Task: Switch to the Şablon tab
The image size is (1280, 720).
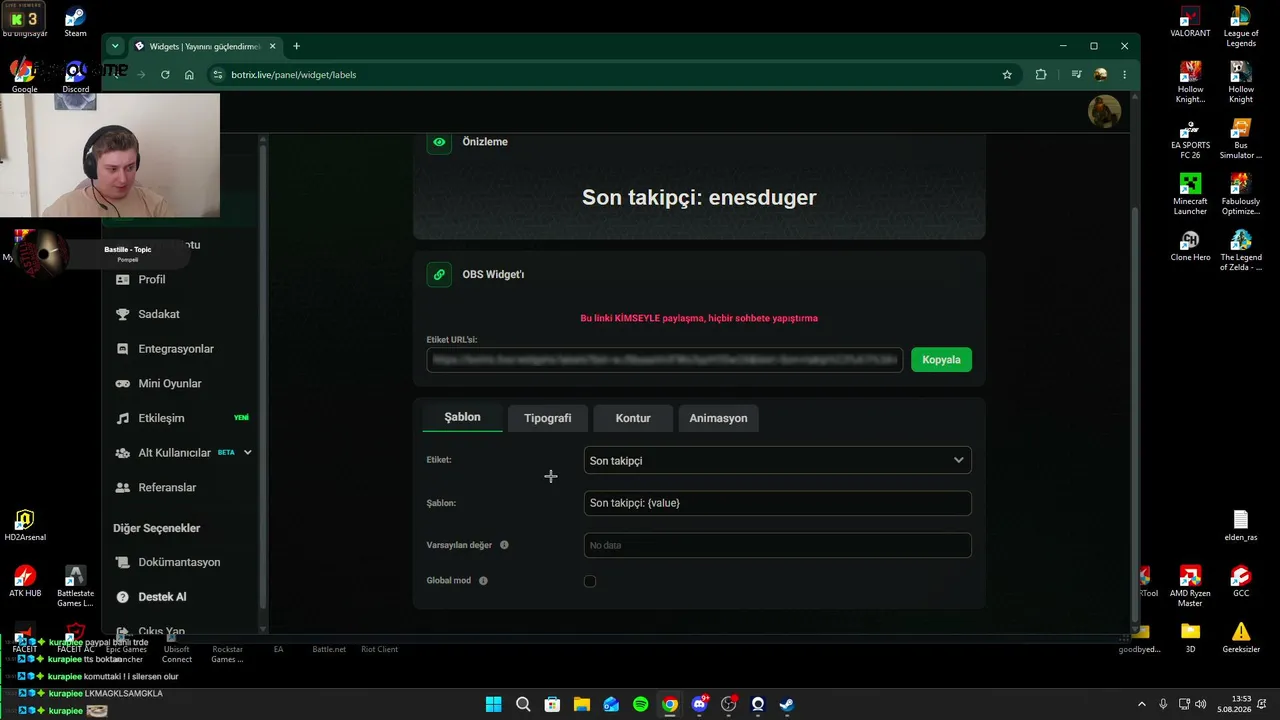Action: [462, 417]
